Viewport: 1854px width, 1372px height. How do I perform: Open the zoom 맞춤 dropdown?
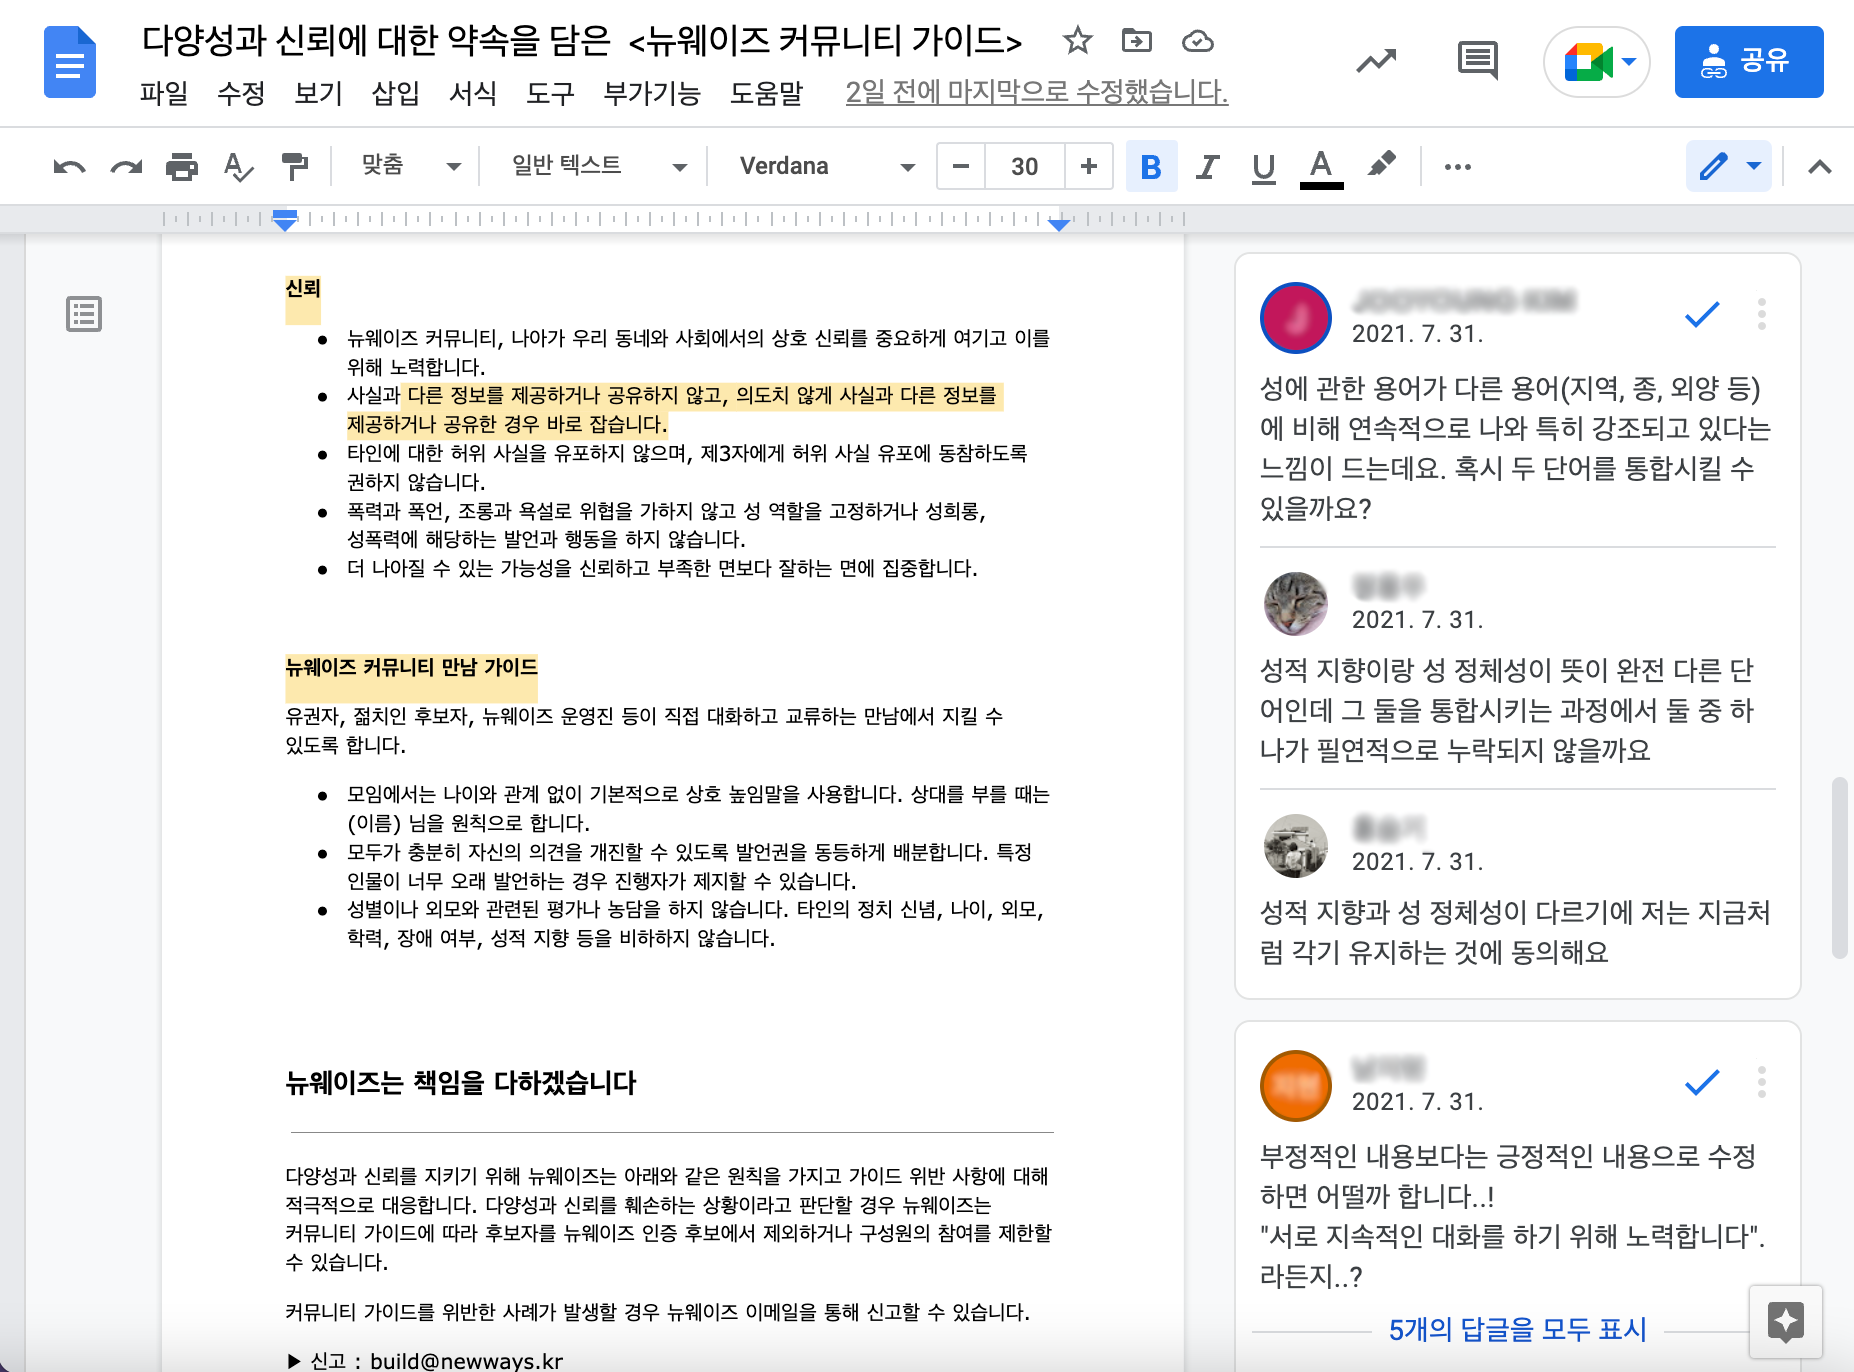pos(410,166)
